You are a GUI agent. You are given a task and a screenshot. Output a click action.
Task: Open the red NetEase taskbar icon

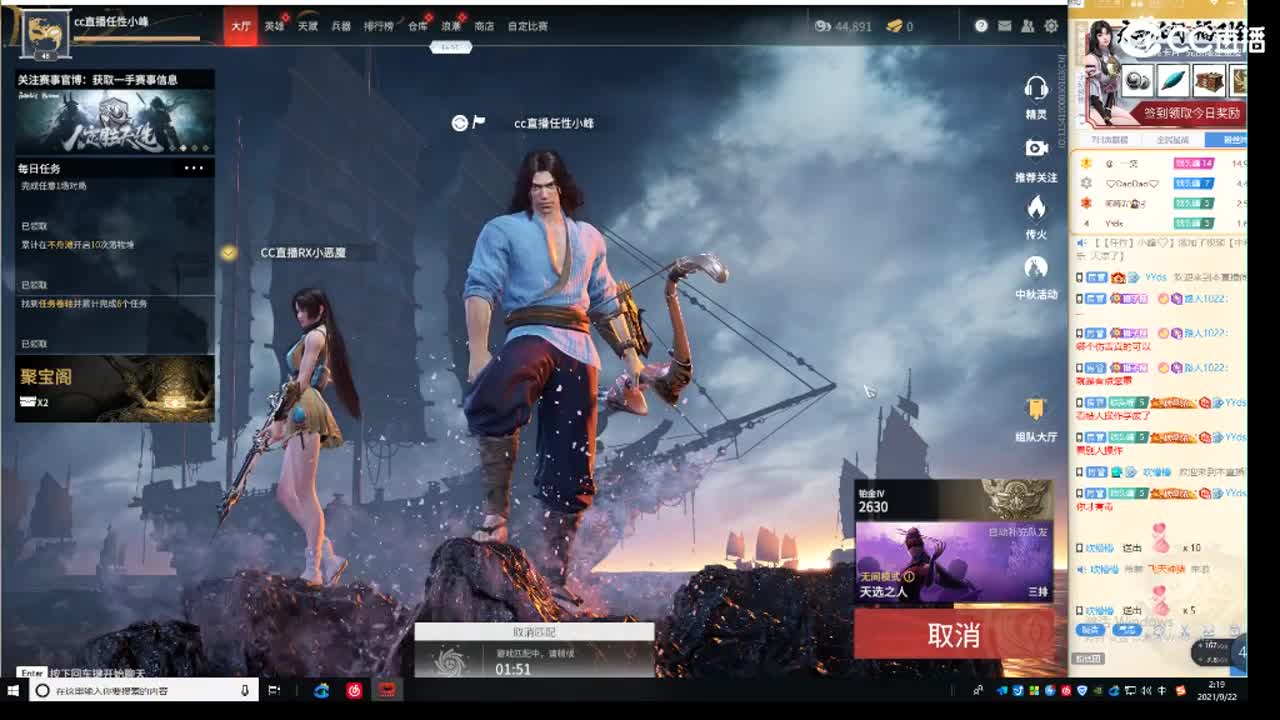coord(354,690)
